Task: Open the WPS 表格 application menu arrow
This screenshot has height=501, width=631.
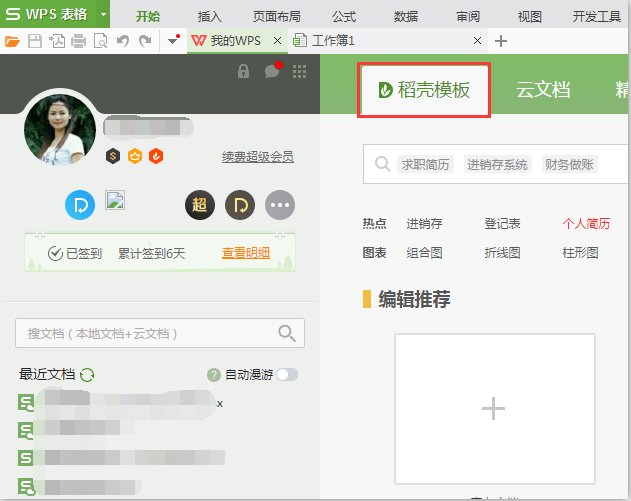Action: pyautogui.click(x=103, y=14)
